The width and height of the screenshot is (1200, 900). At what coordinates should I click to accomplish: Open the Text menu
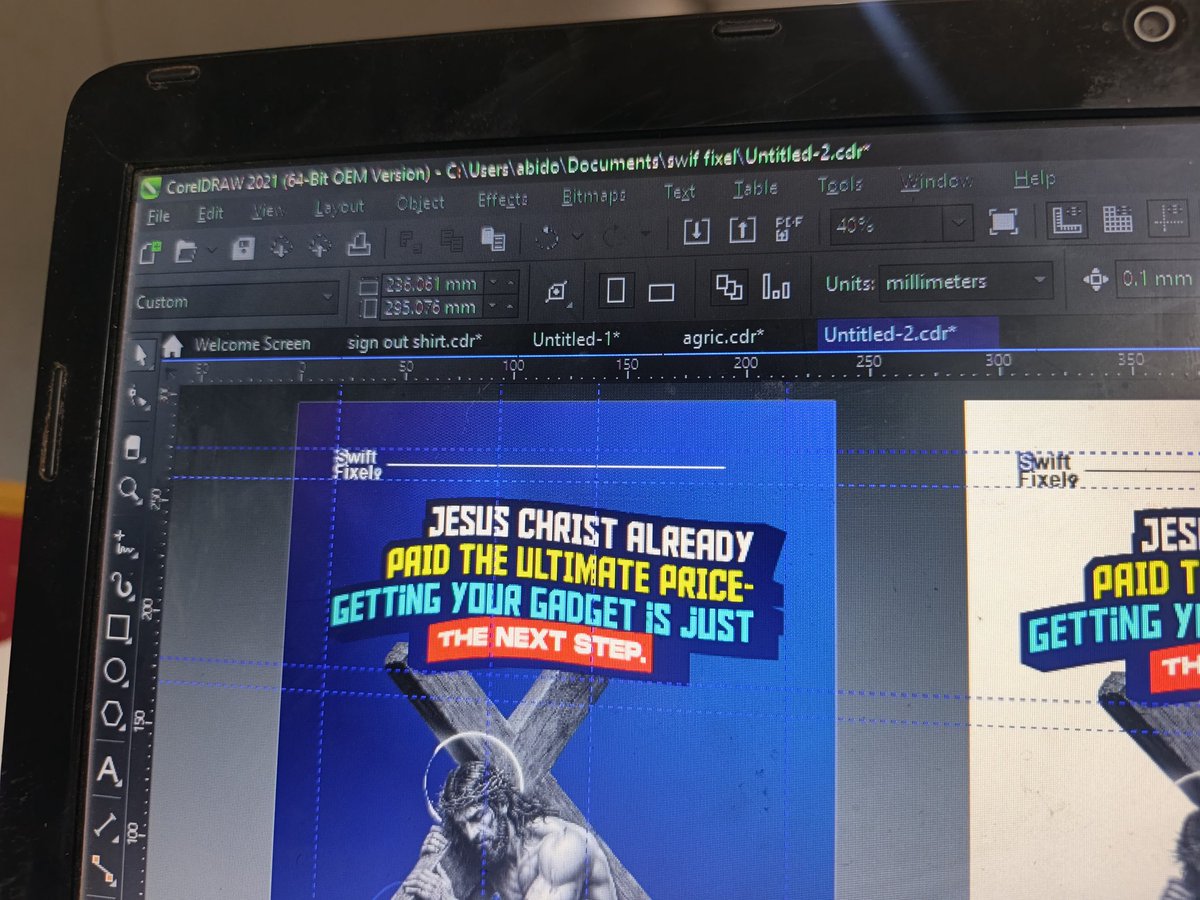tap(679, 192)
